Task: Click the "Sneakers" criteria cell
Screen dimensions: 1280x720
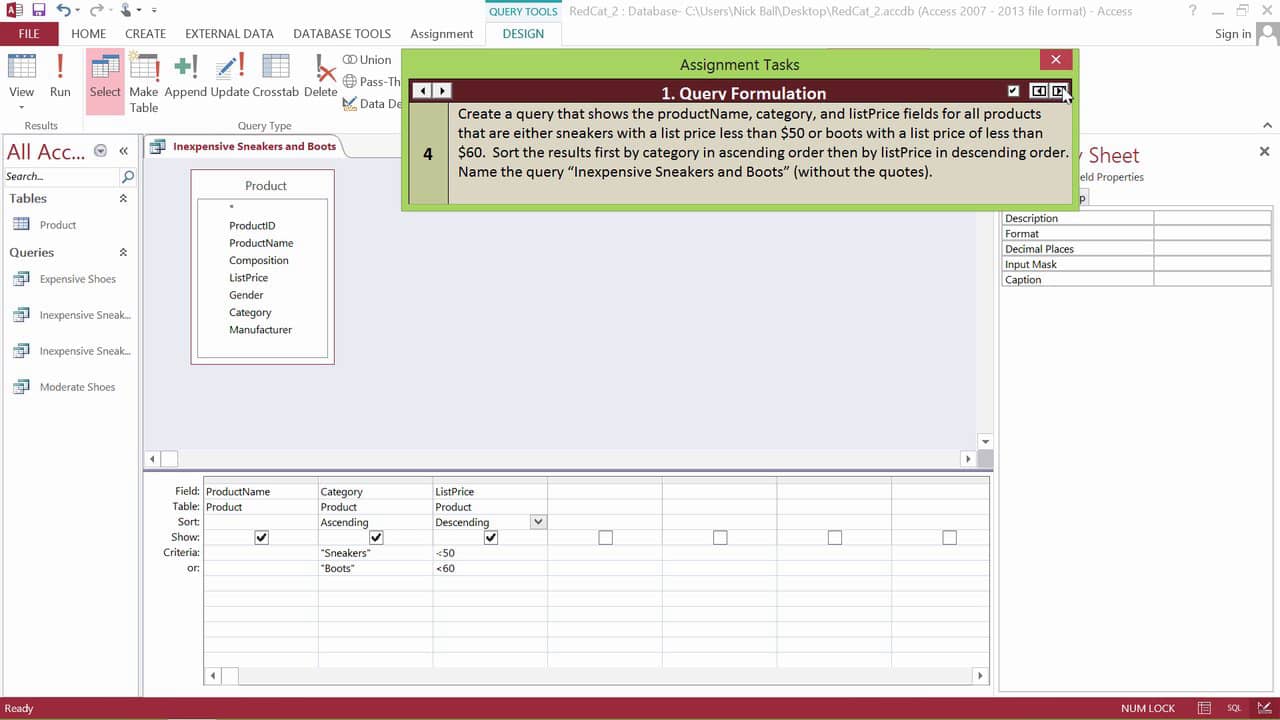Action: (375, 553)
